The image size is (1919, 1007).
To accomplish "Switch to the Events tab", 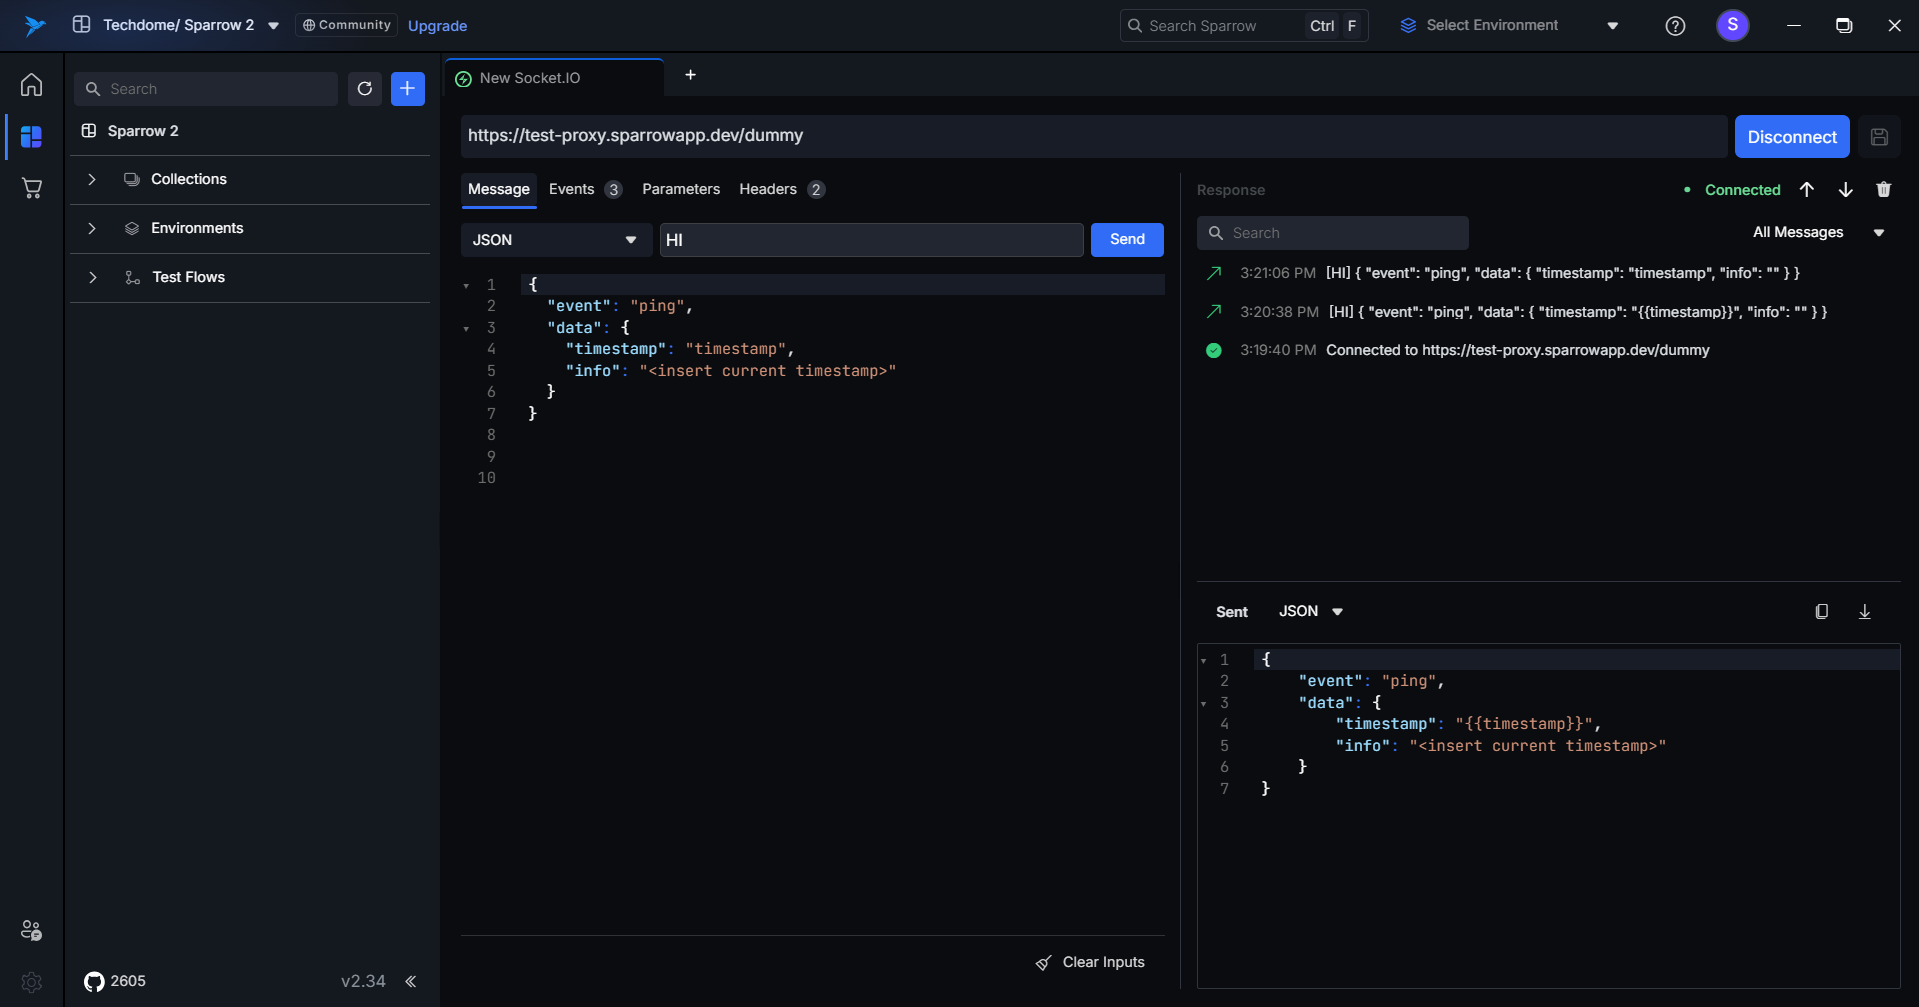I will click(x=572, y=189).
